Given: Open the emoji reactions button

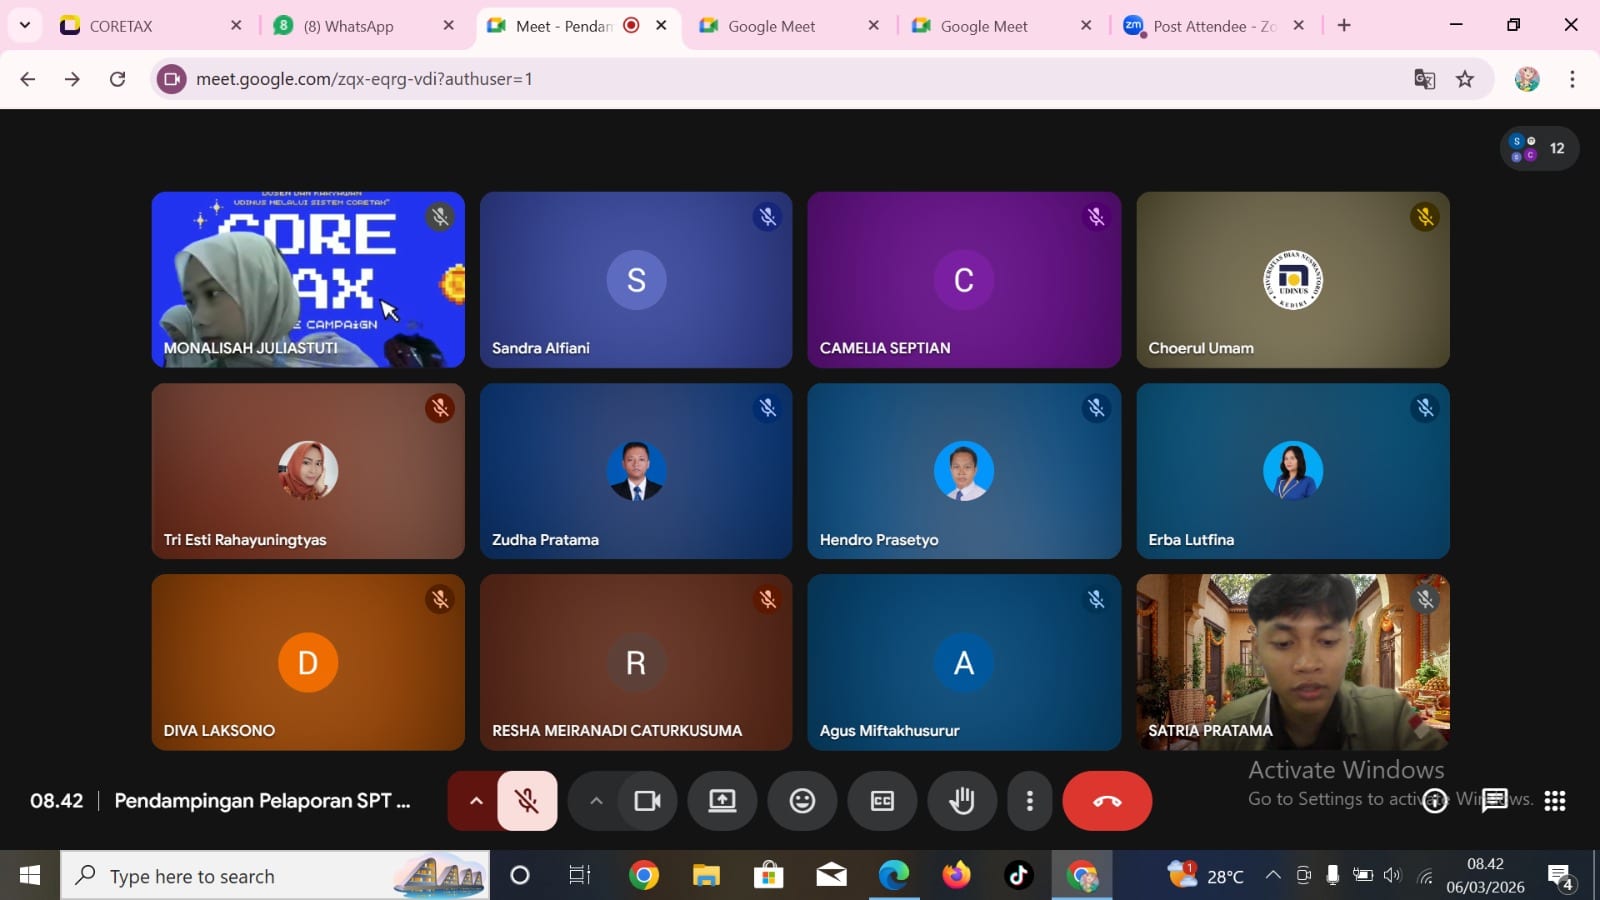Looking at the screenshot, I should 802,801.
